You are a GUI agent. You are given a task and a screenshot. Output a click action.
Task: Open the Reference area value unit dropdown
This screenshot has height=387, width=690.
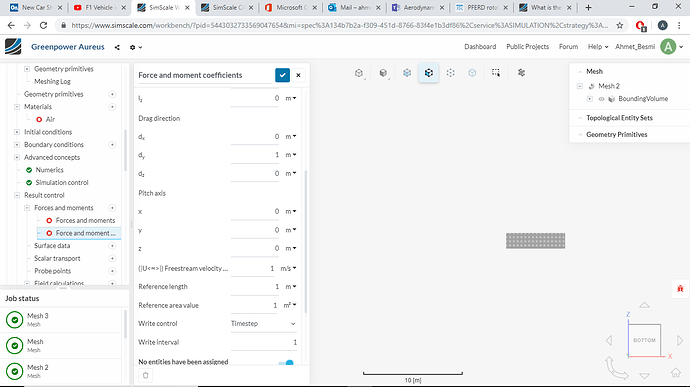pos(290,305)
